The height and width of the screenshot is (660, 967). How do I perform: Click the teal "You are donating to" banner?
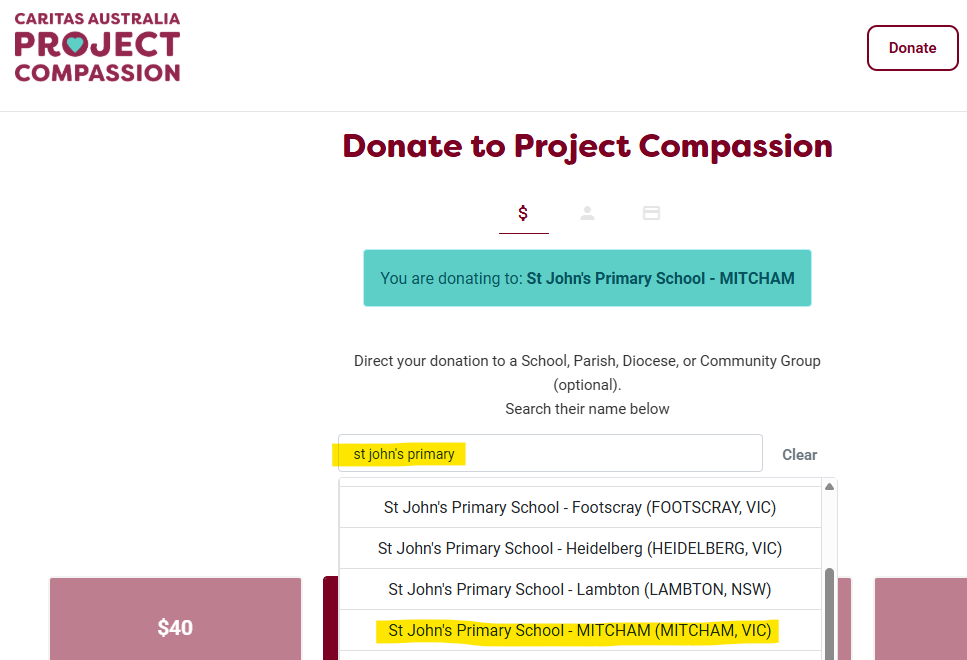pos(587,278)
